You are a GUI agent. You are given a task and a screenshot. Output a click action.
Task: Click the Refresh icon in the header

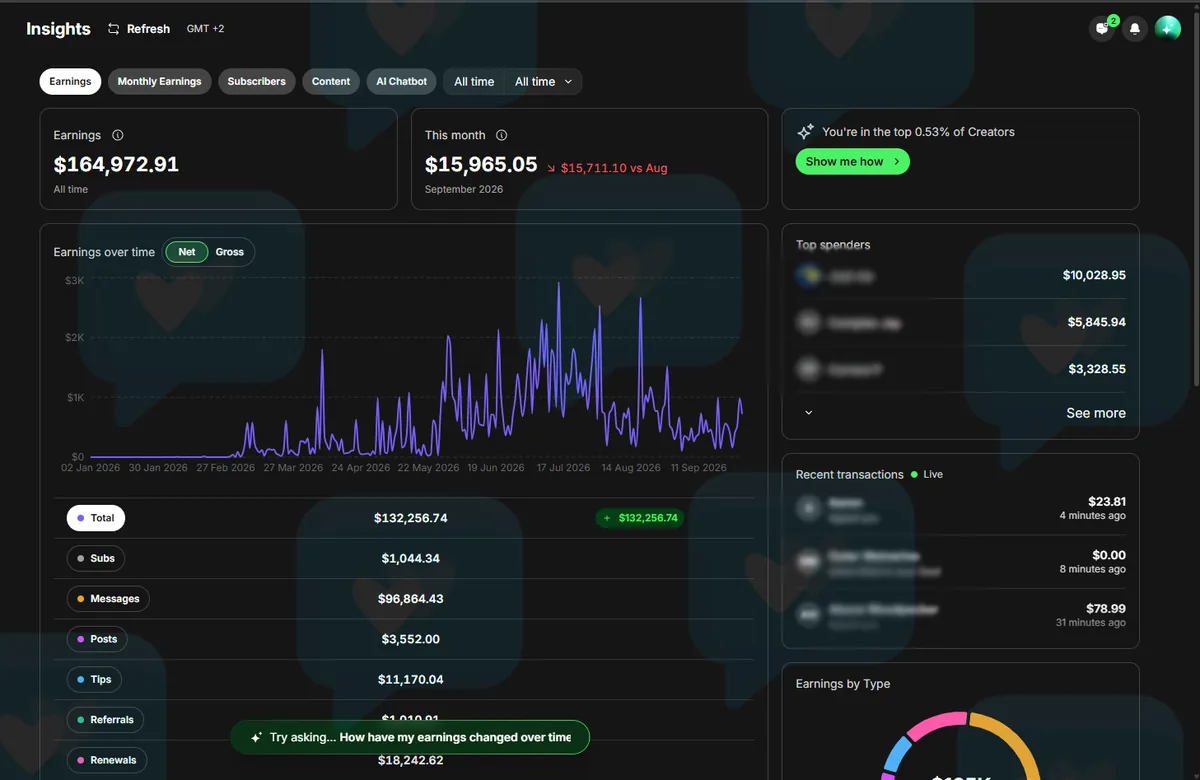114,29
